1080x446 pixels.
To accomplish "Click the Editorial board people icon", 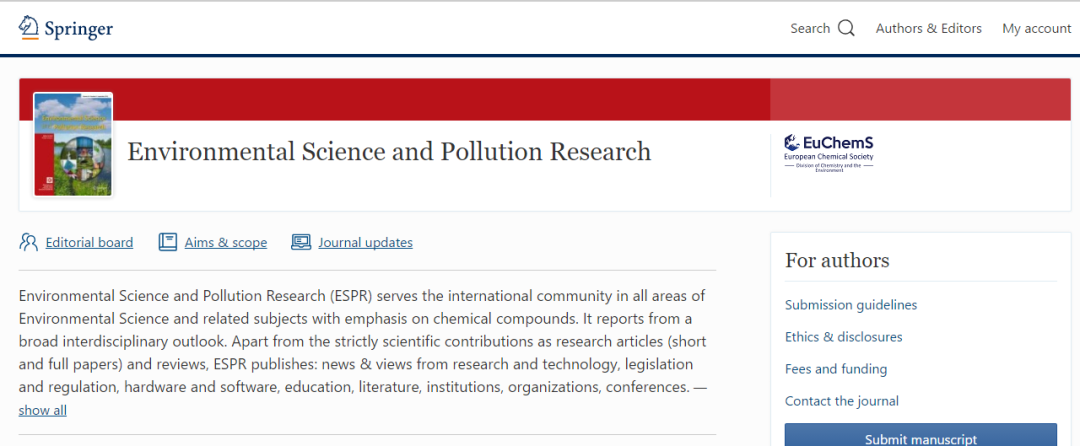I will [28, 242].
